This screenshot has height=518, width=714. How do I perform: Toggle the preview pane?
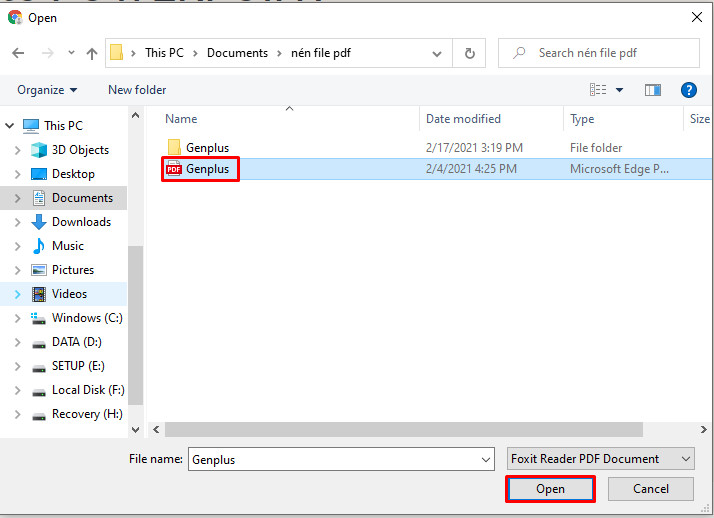pos(653,90)
